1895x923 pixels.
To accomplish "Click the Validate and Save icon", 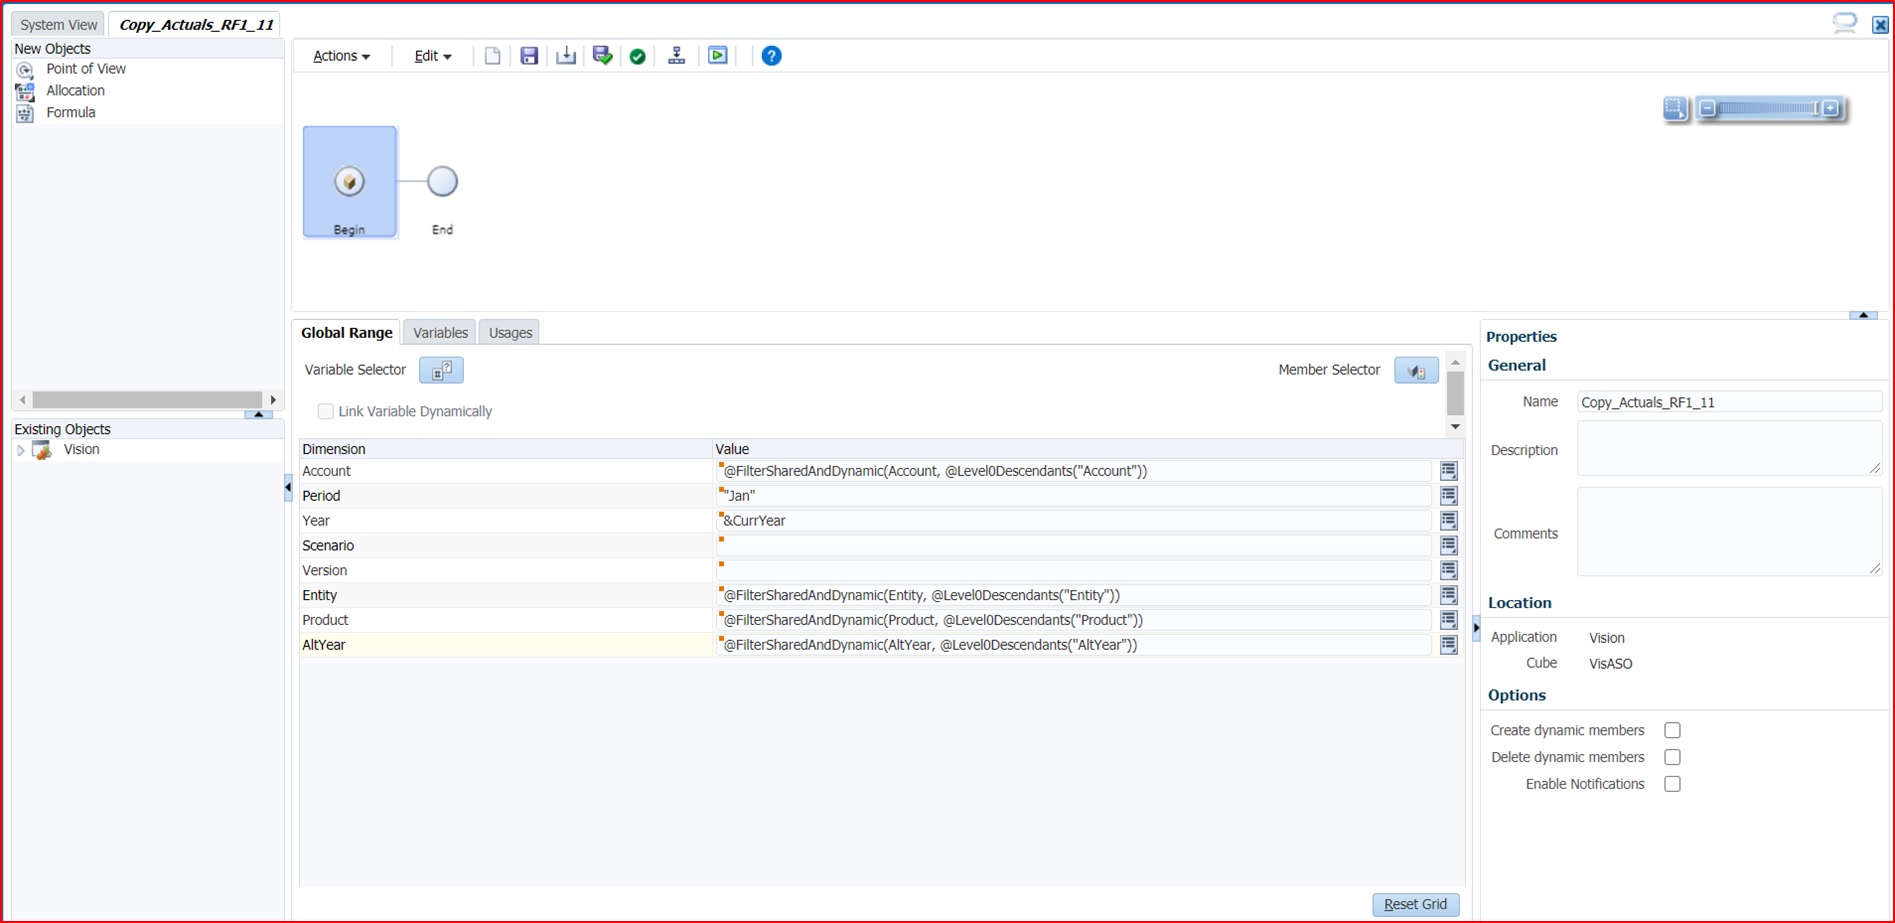I will click(602, 56).
